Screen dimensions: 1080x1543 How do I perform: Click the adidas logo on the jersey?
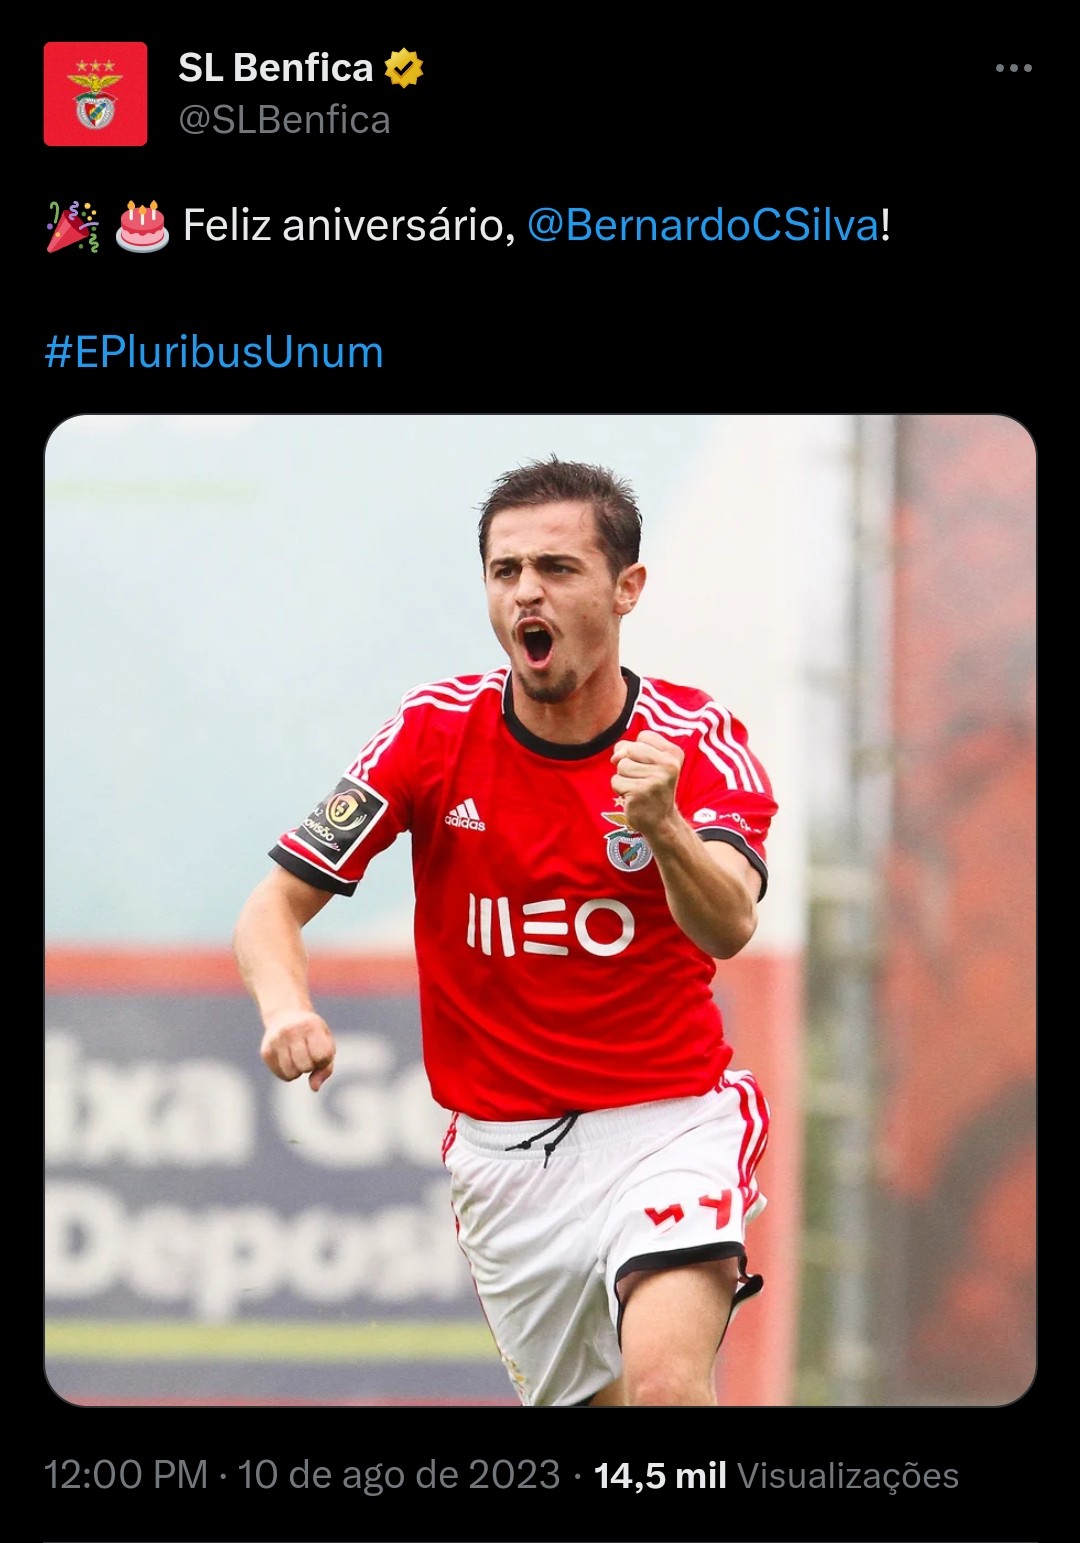tap(465, 815)
